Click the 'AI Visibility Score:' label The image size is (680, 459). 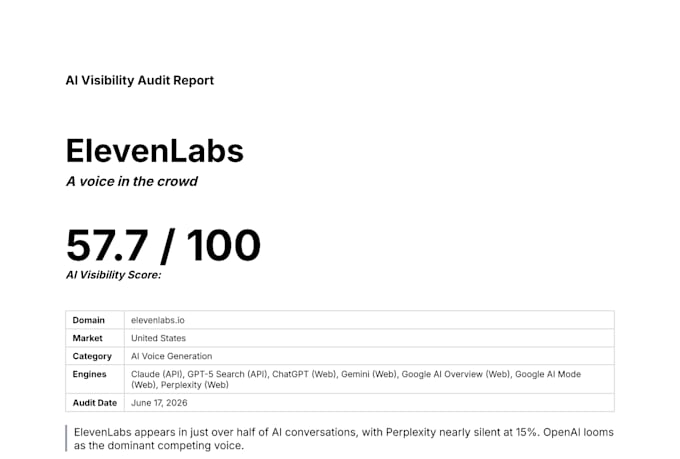pyautogui.click(x=113, y=275)
